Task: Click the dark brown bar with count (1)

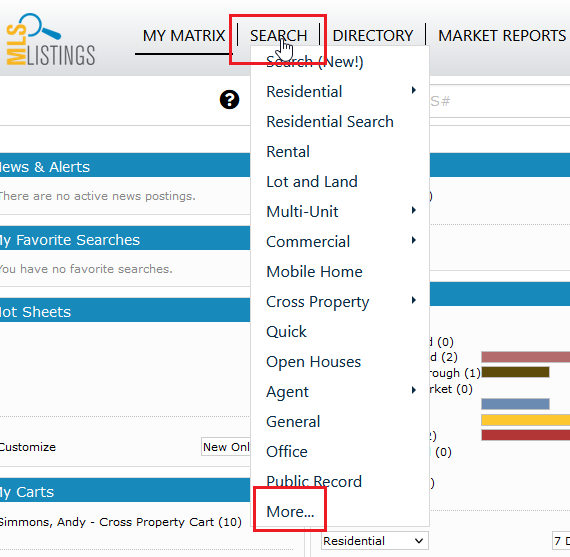Action: click(x=515, y=372)
